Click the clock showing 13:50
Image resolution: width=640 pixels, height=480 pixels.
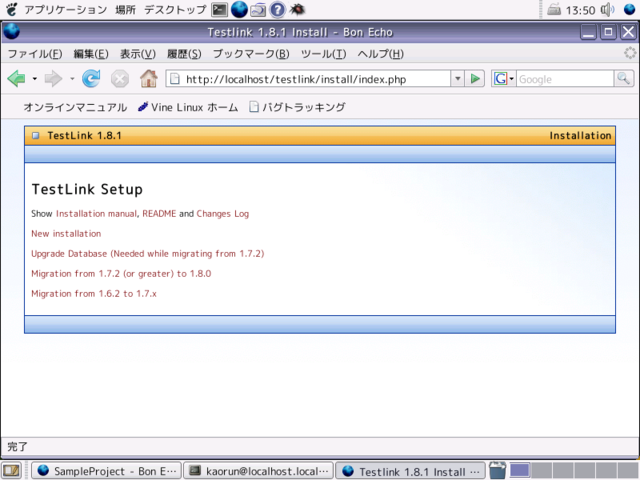pyautogui.click(x=580, y=10)
